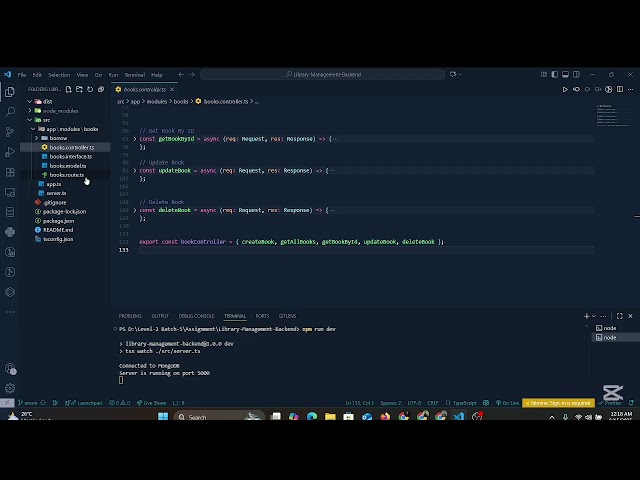Open Manage gear in activity bar
Image resolution: width=640 pixels, height=480 pixels.
[x=10, y=388]
